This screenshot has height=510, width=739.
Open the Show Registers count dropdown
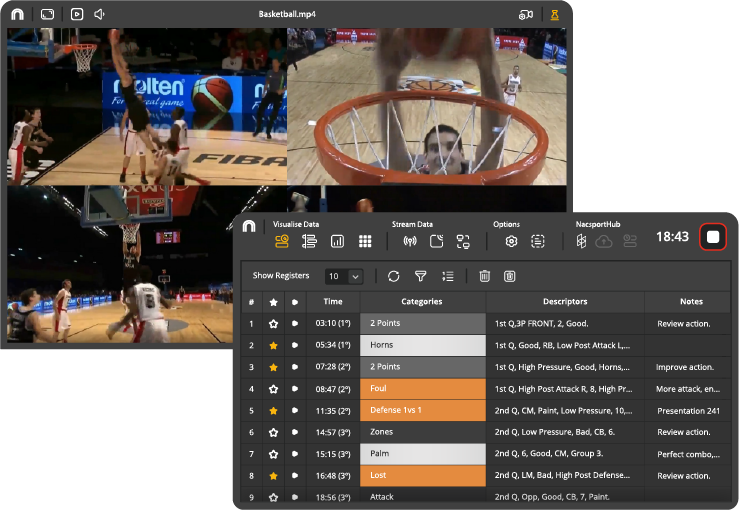(344, 276)
